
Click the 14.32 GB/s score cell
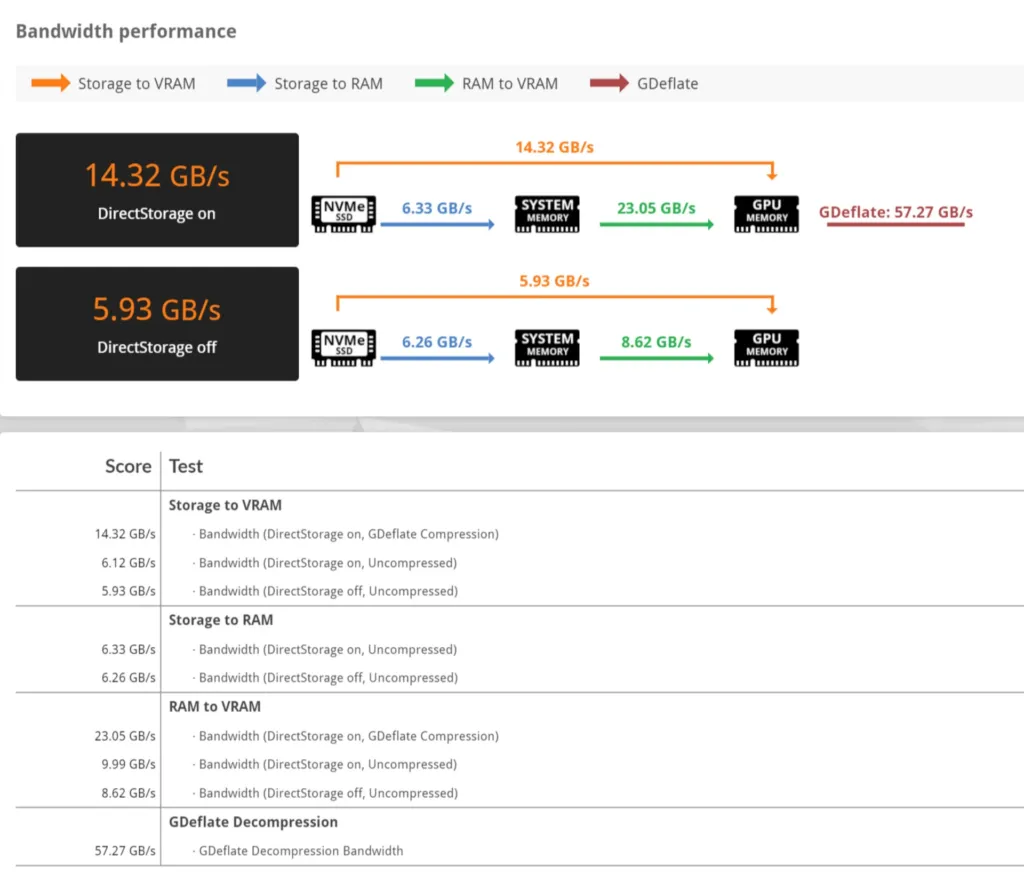coord(125,534)
